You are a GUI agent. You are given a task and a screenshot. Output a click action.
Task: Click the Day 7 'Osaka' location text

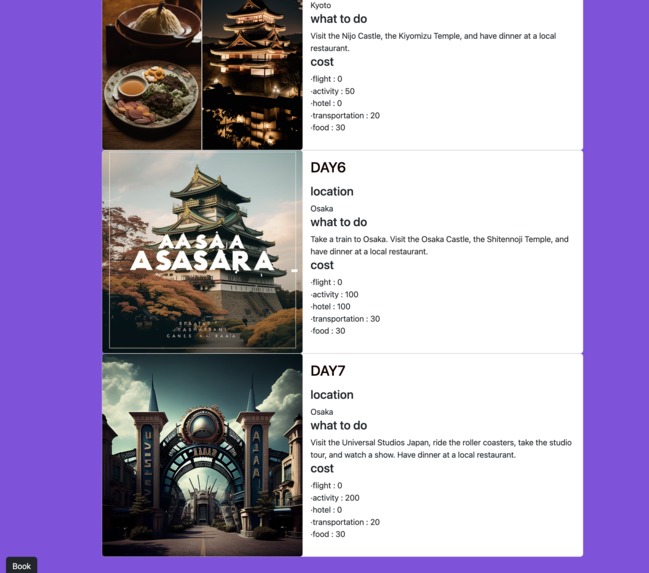click(x=322, y=412)
